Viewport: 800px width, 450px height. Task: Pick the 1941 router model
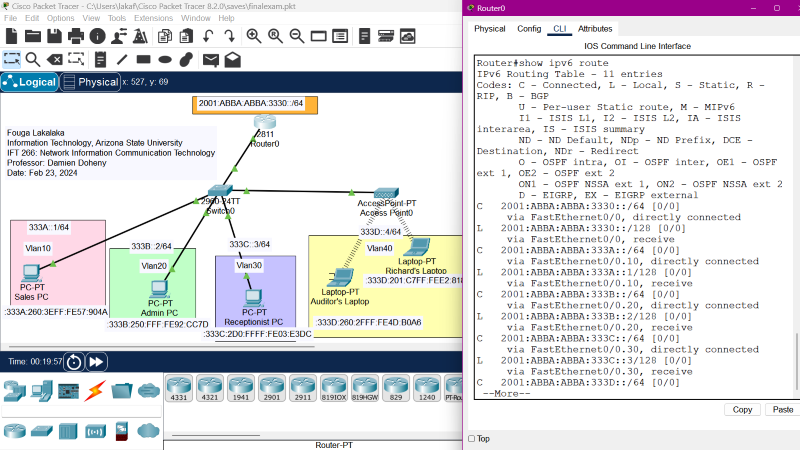tap(241, 388)
